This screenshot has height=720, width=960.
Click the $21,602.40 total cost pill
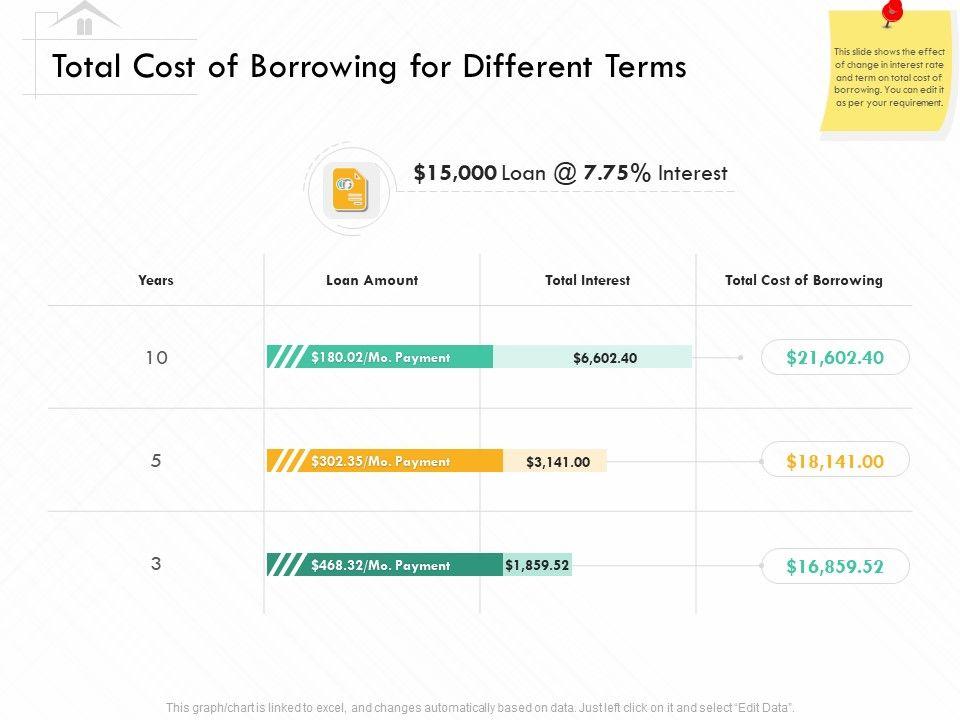coord(835,357)
